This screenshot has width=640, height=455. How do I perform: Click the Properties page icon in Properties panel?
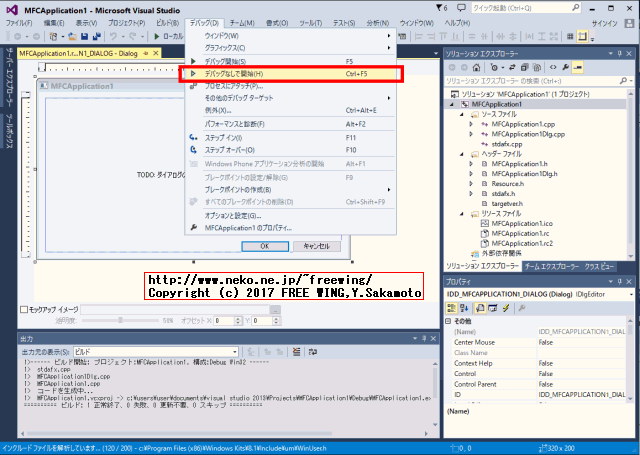click(480, 309)
